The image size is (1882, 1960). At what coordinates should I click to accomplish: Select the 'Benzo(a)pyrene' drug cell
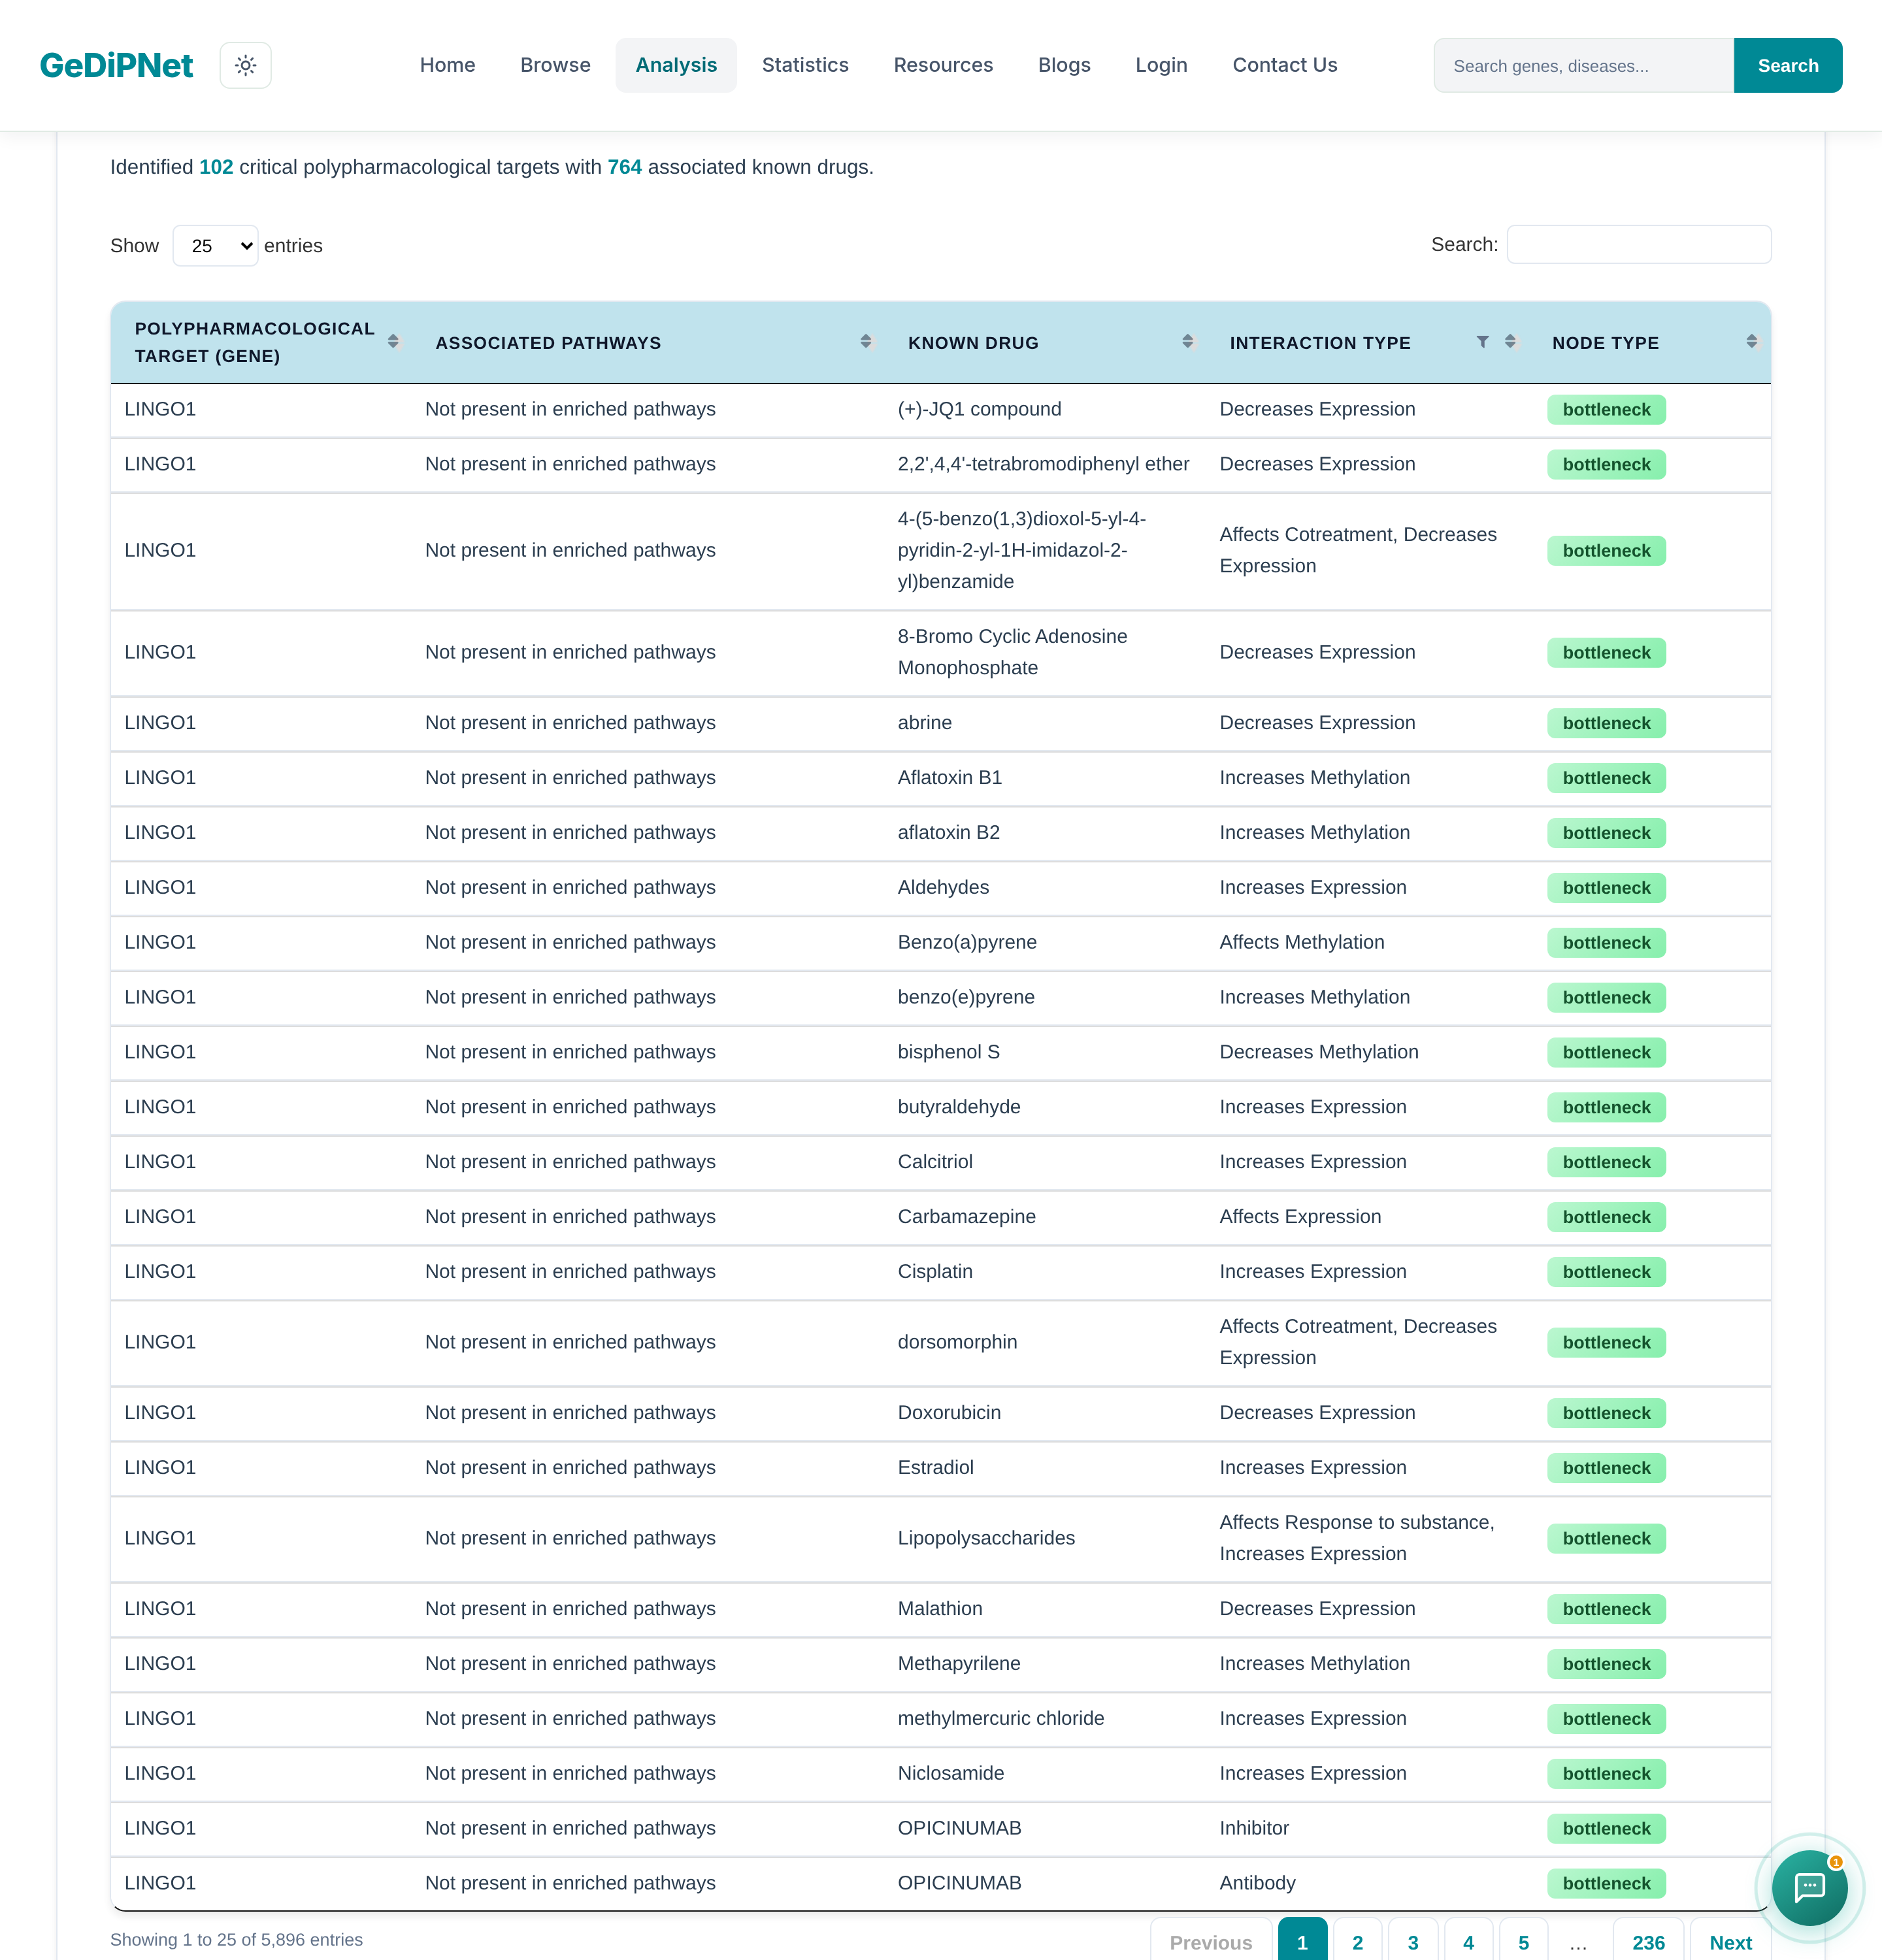tap(967, 942)
